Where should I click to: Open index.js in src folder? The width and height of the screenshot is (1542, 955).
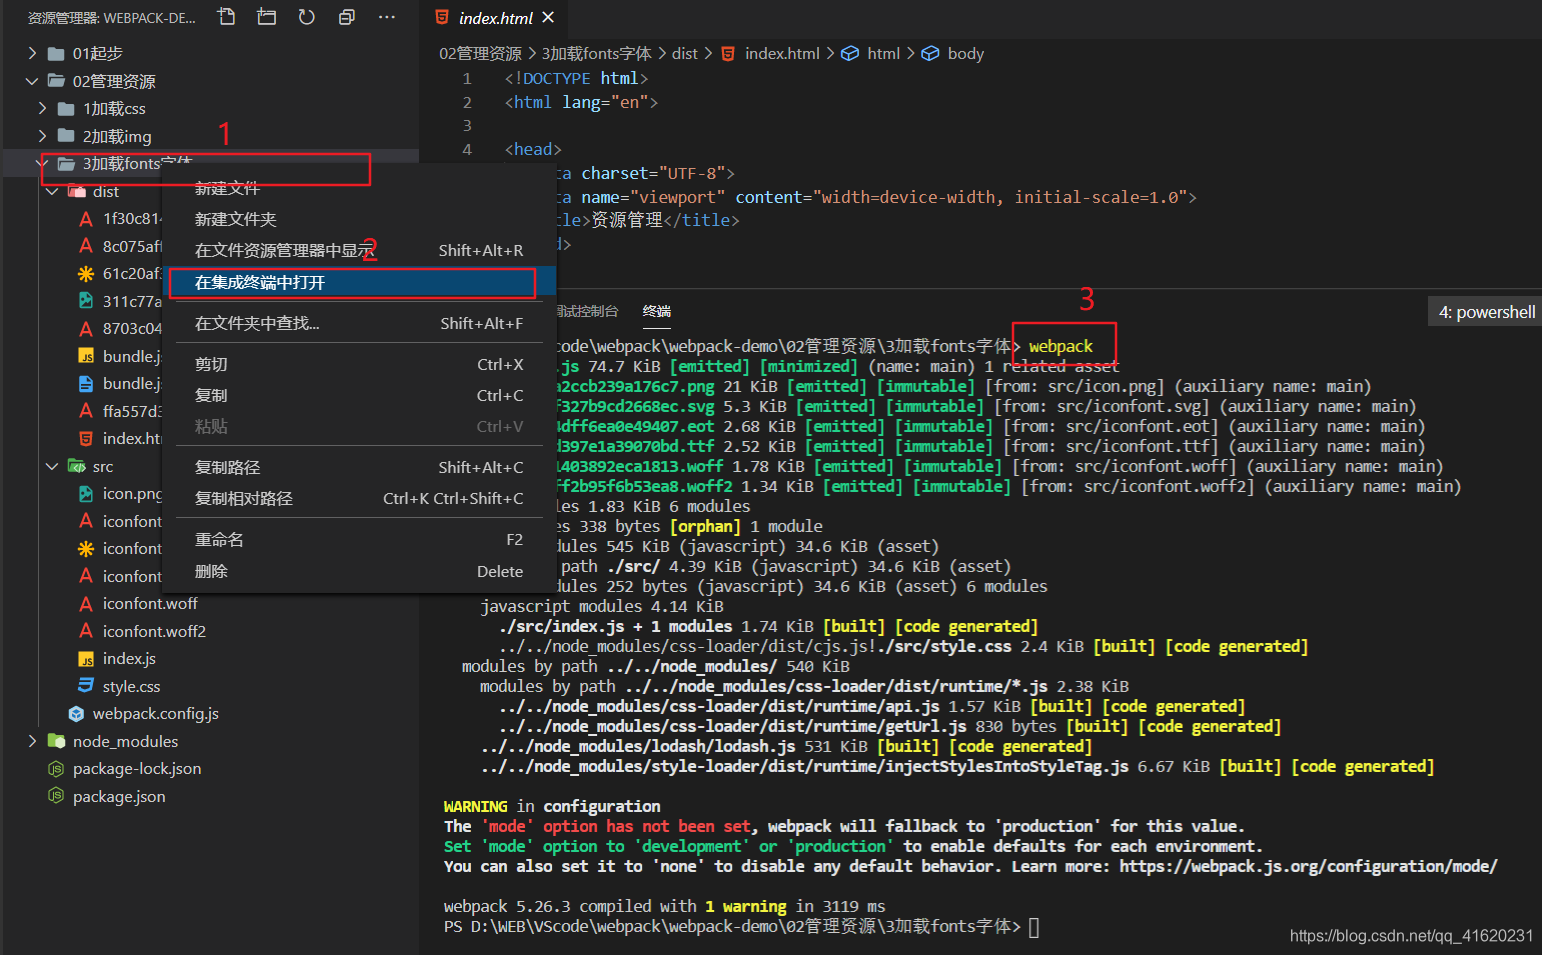click(129, 658)
